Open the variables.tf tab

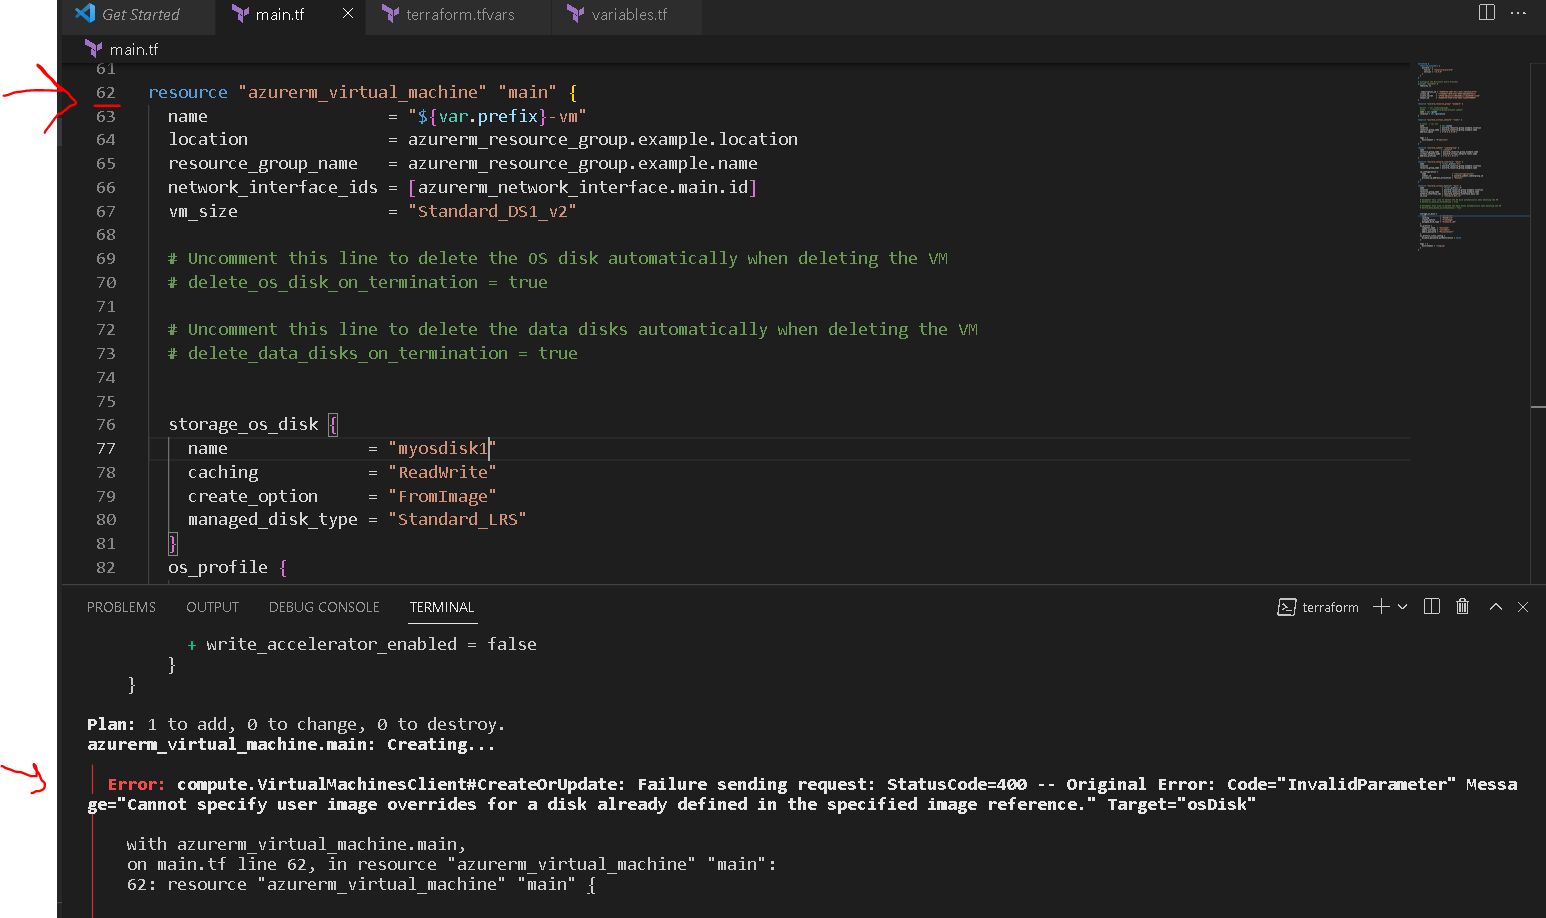[x=628, y=15]
